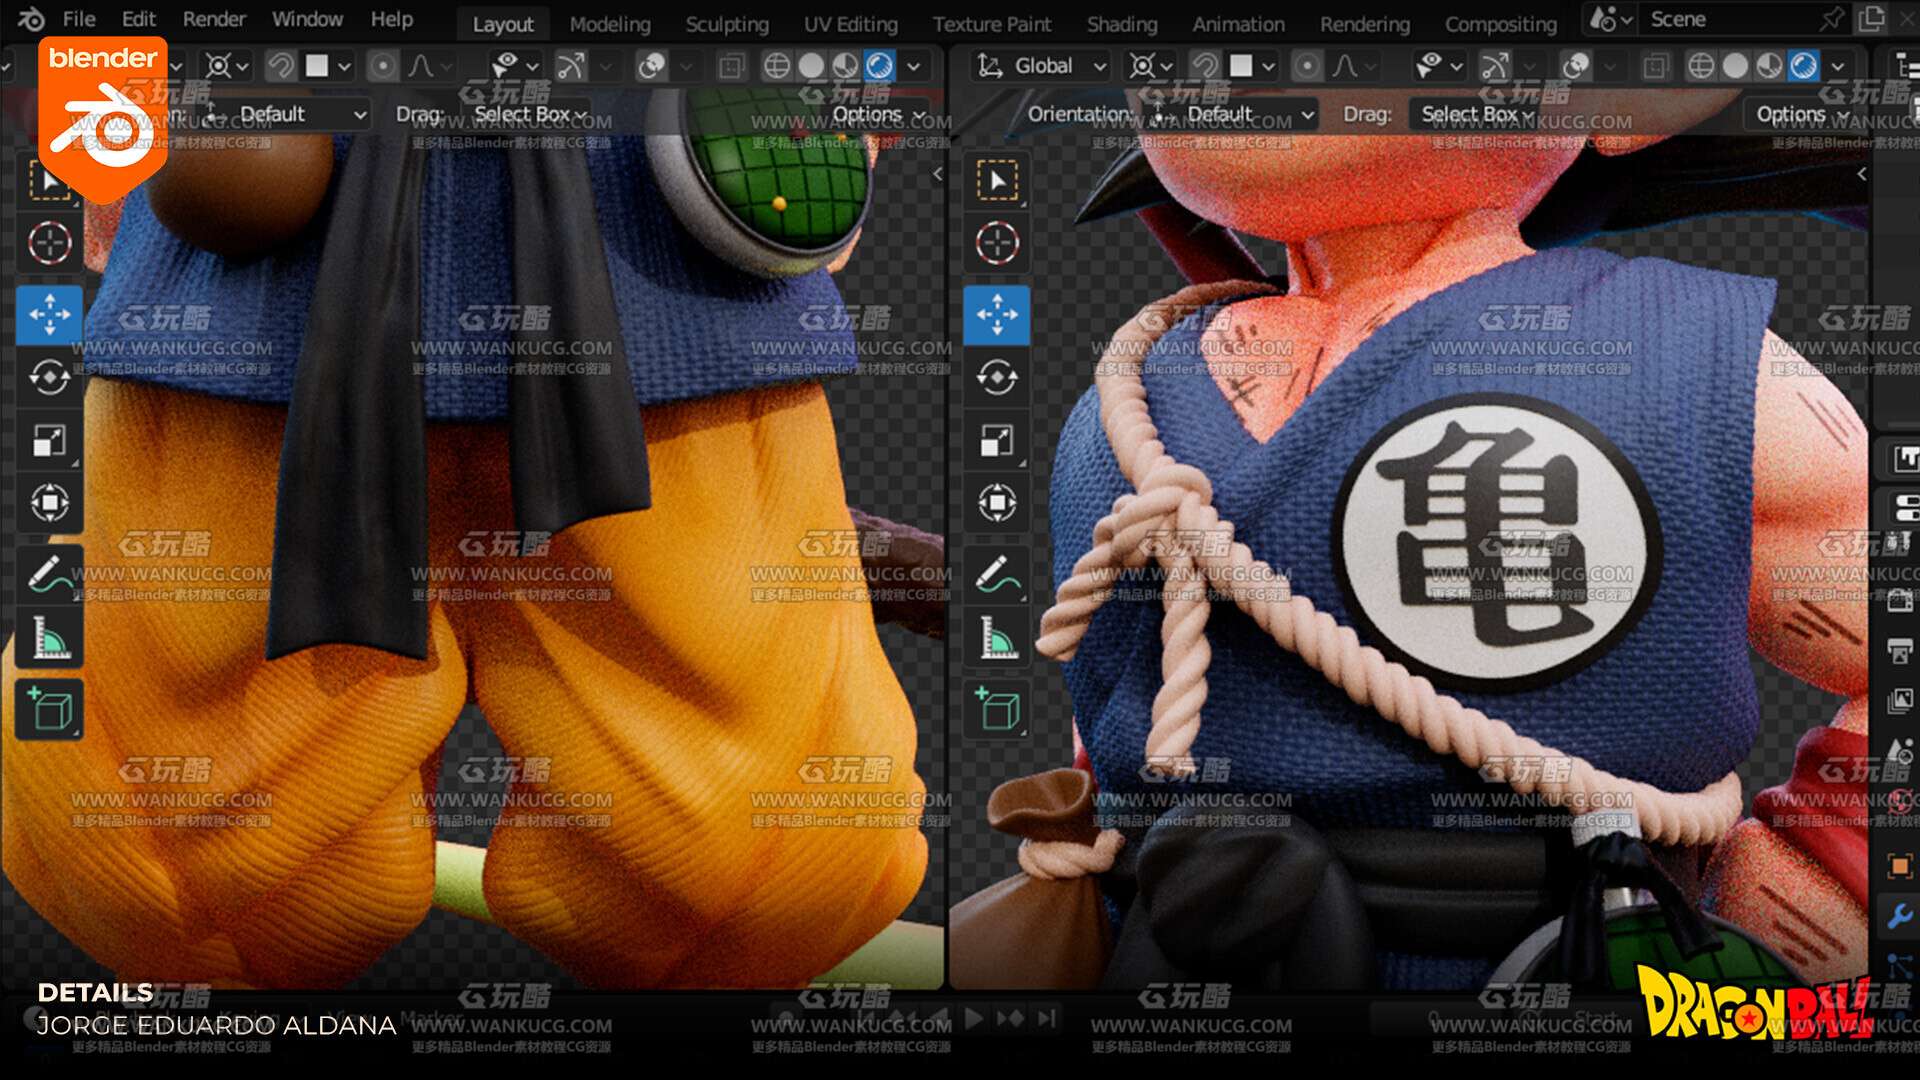Toggle proportional editing in left viewport header
The height and width of the screenshot is (1080, 1920).
(382, 66)
